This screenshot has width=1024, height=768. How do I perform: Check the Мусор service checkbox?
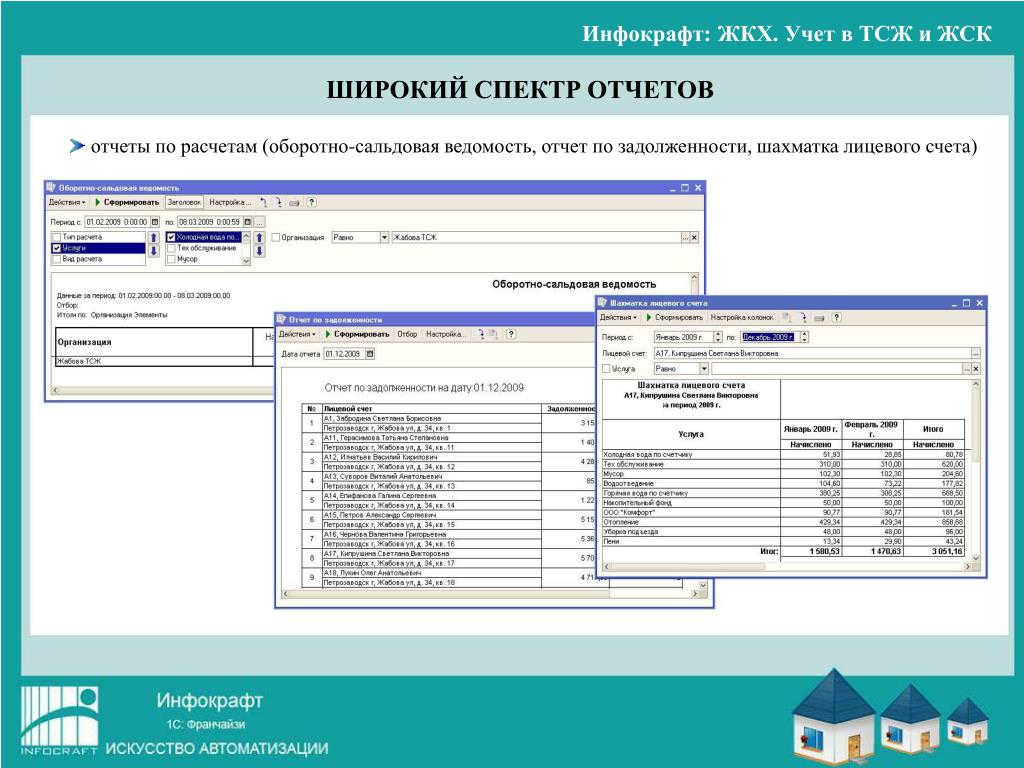click(x=171, y=259)
